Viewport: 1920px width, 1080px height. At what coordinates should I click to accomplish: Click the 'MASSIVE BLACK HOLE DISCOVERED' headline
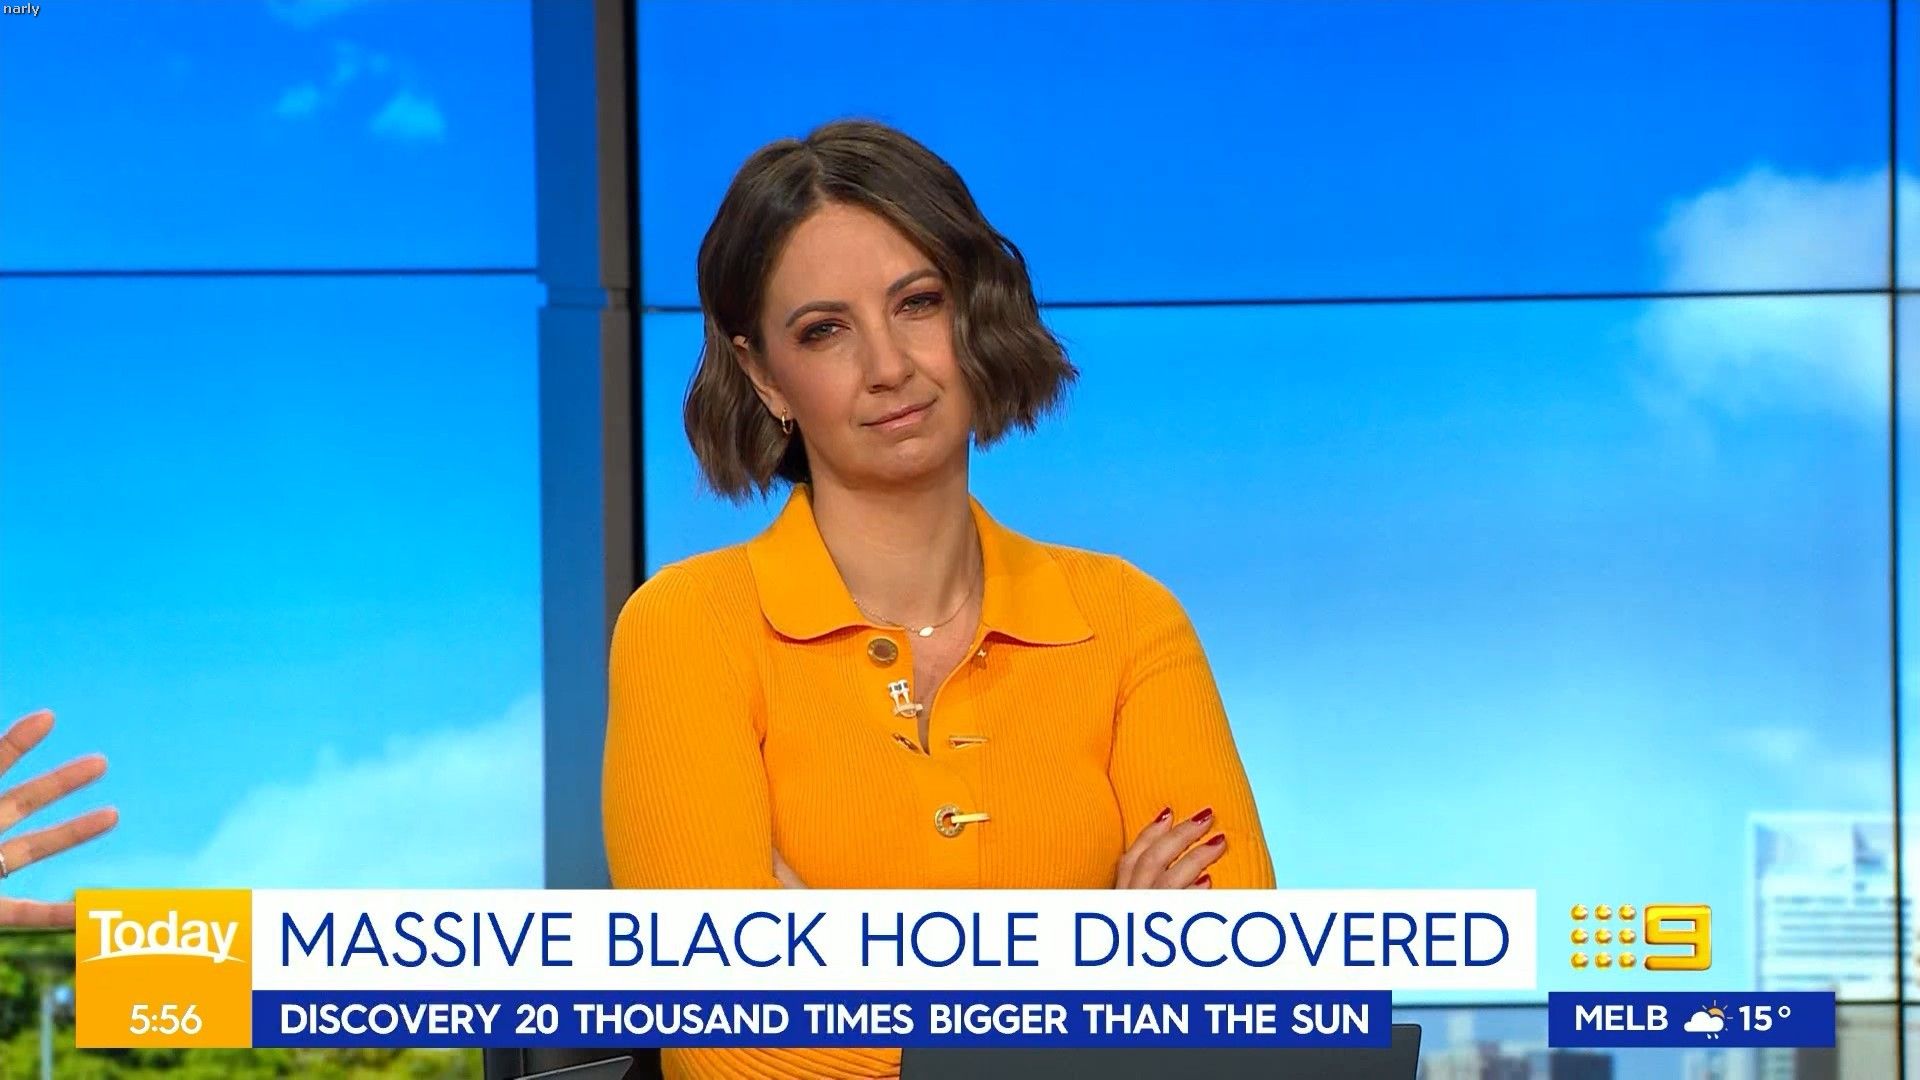(893, 939)
